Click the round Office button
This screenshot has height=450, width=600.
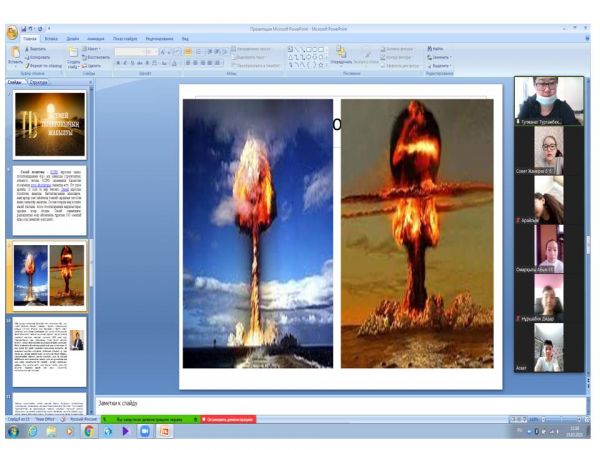tap(11, 33)
